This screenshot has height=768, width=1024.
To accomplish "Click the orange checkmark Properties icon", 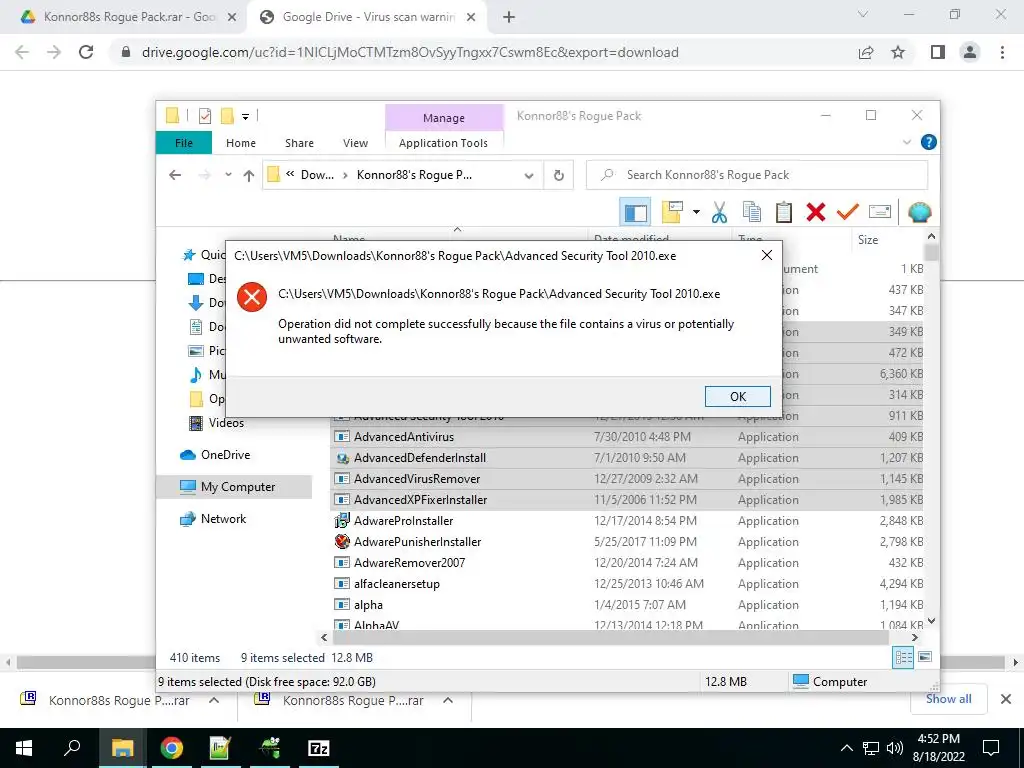I will coord(848,212).
